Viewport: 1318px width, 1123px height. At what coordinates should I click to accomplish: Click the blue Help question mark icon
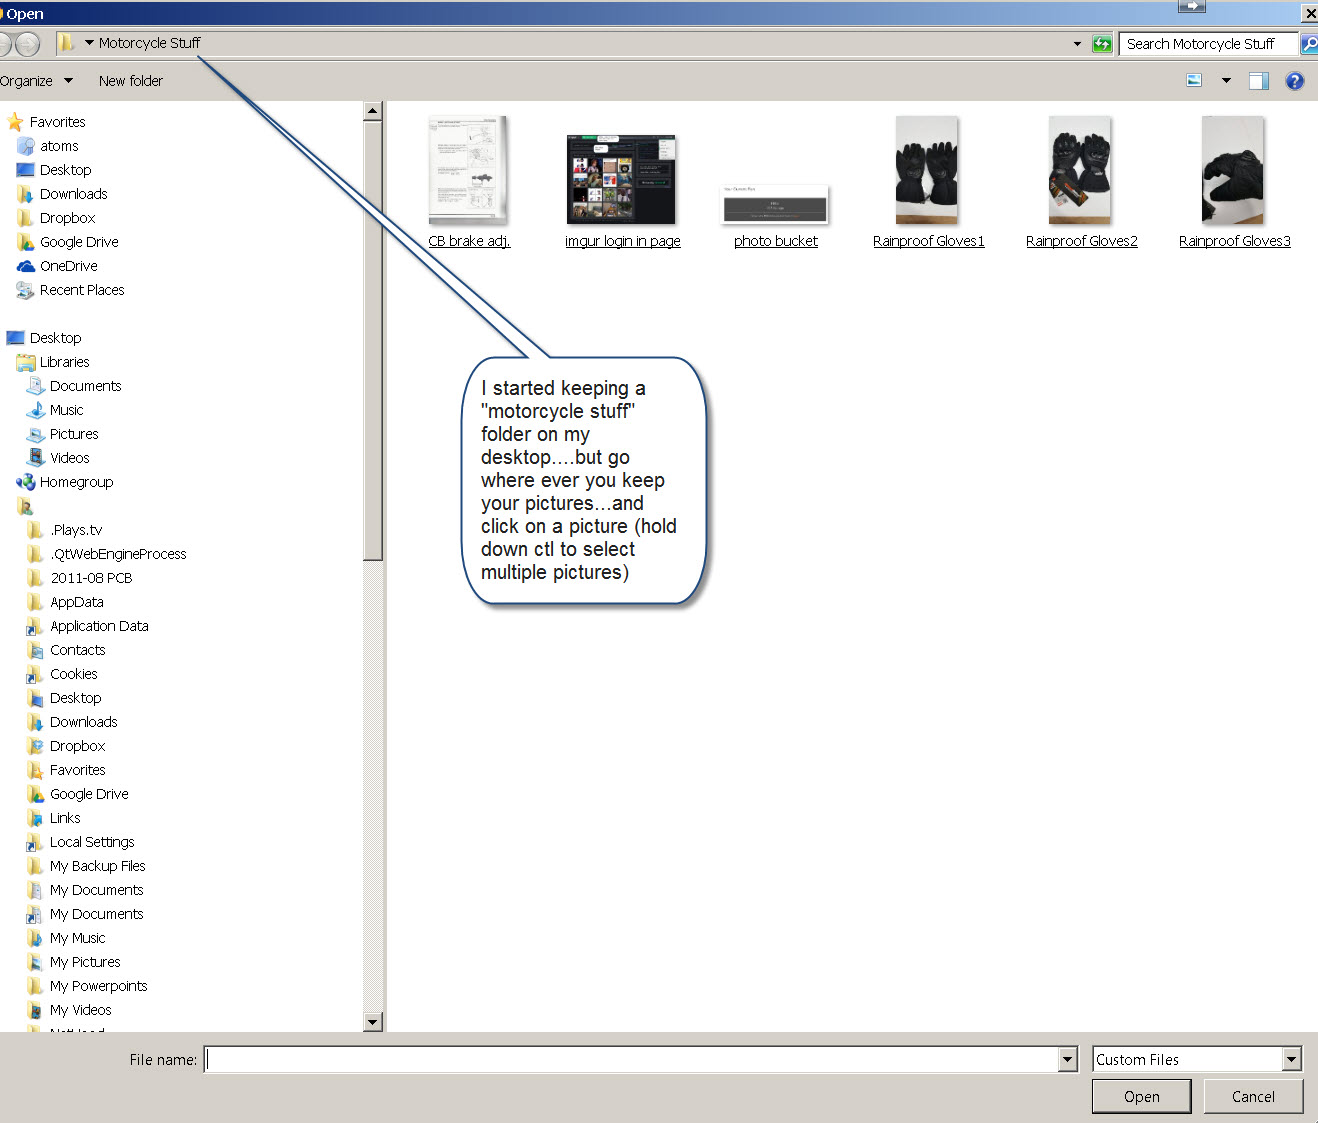click(x=1295, y=81)
